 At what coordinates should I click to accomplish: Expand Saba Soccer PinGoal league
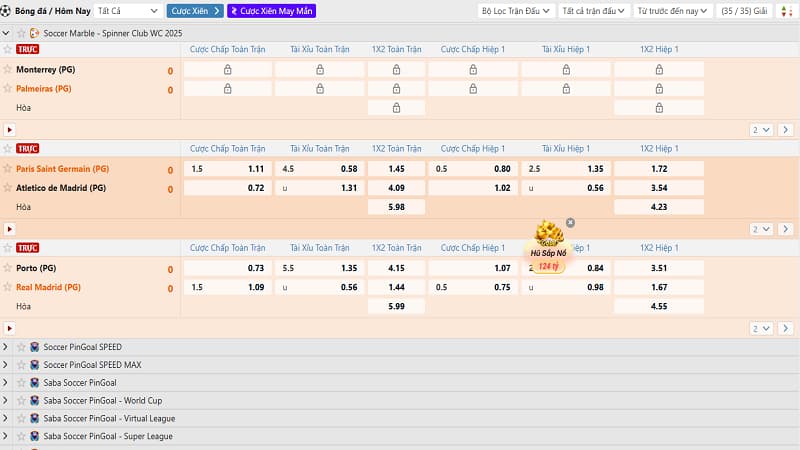click(x=6, y=383)
